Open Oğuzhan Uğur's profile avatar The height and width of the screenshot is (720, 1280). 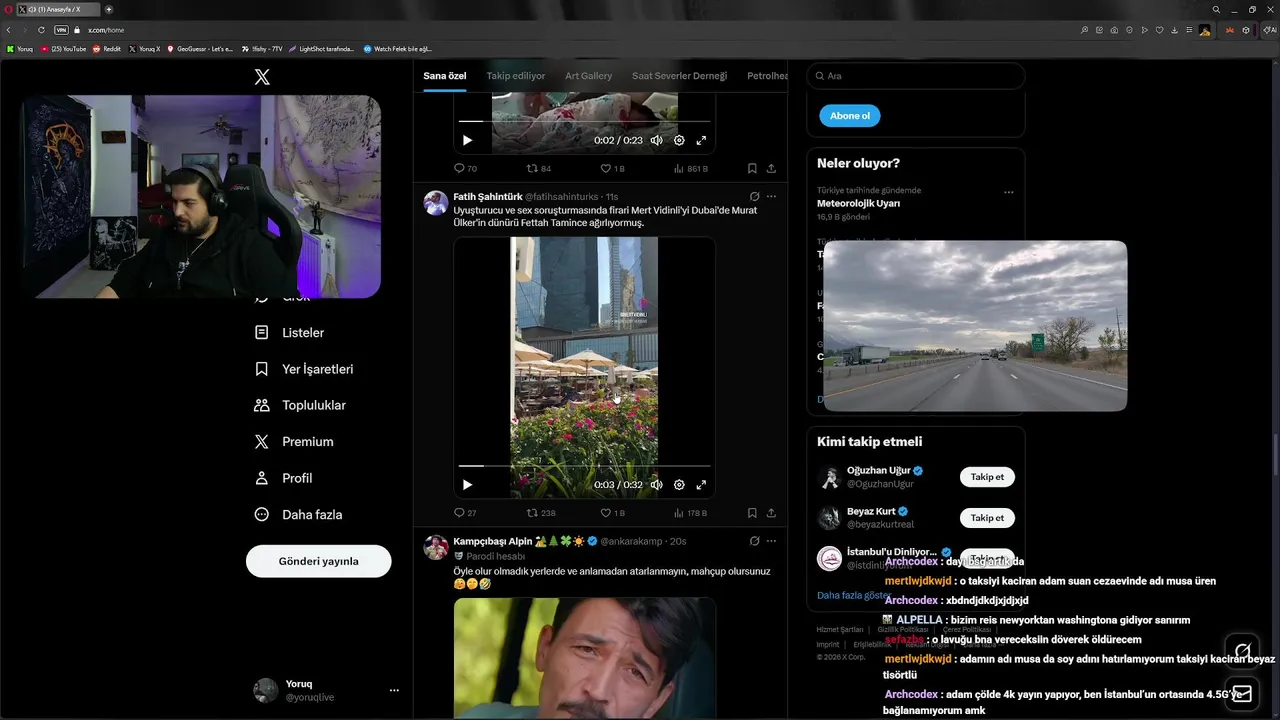pos(829,477)
